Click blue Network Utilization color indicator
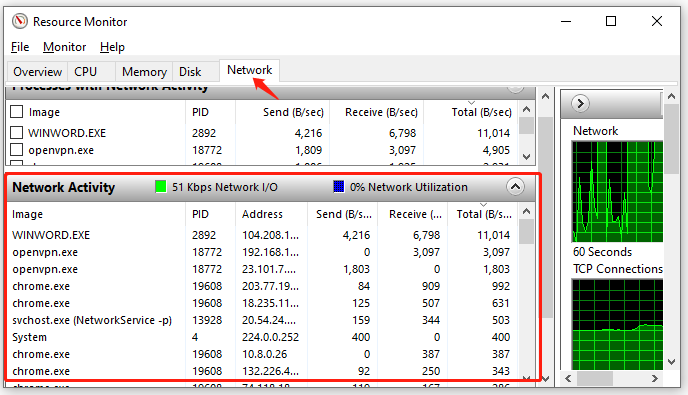This screenshot has width=688, height=395. 339,187
